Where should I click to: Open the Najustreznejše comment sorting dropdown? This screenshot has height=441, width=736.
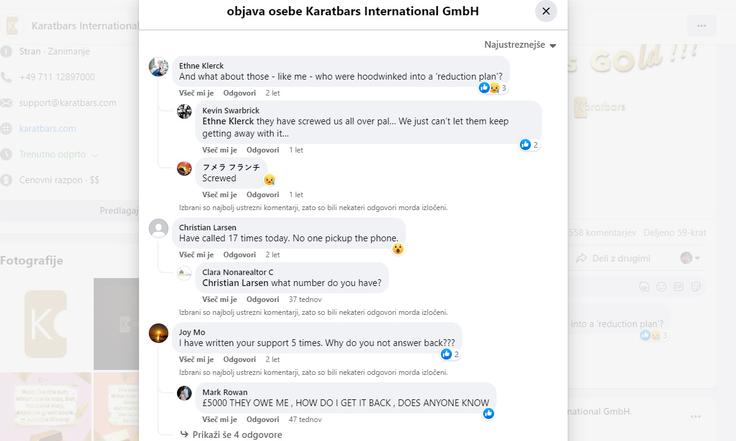click(x=520, y=45)
